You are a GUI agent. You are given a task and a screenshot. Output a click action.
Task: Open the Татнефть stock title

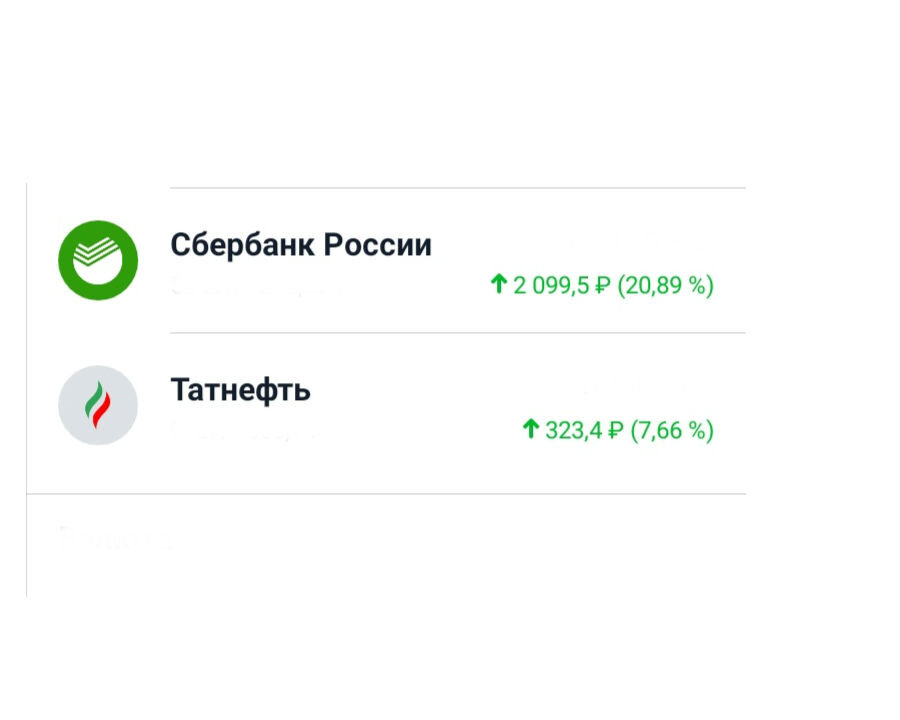click(x=240, y=390)
